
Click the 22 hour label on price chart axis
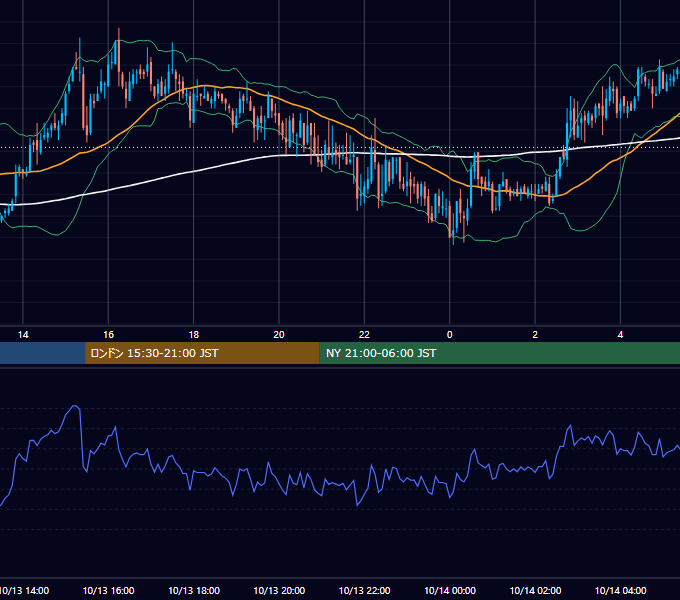tap(364, 335)
